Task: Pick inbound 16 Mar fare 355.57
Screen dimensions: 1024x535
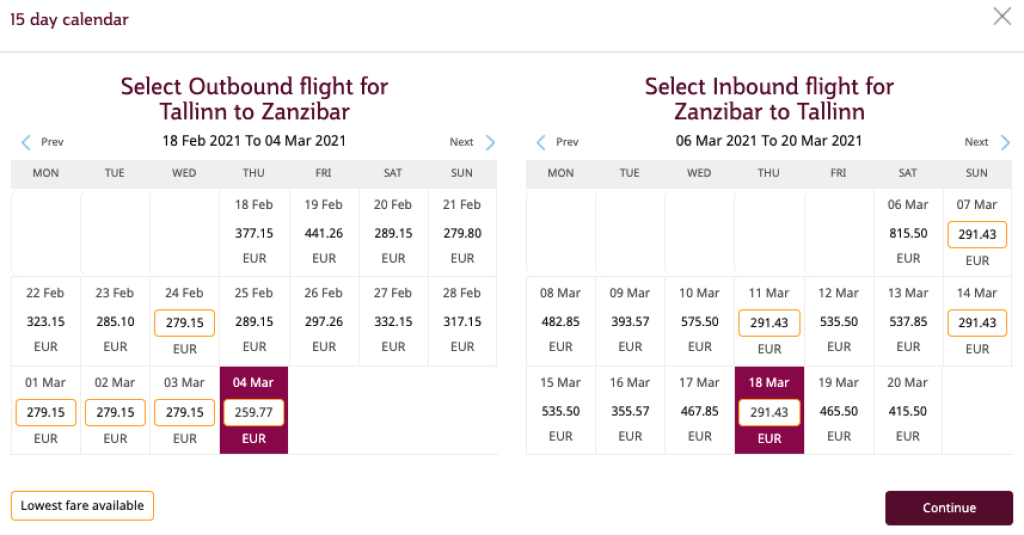Action: click(x=630, y=411)
